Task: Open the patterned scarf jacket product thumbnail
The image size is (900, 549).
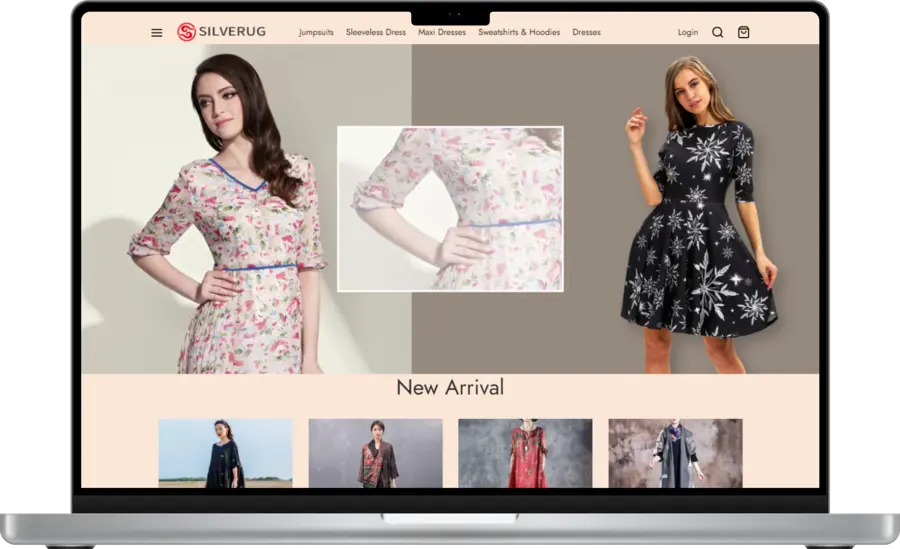Action: tap(375, 453)
